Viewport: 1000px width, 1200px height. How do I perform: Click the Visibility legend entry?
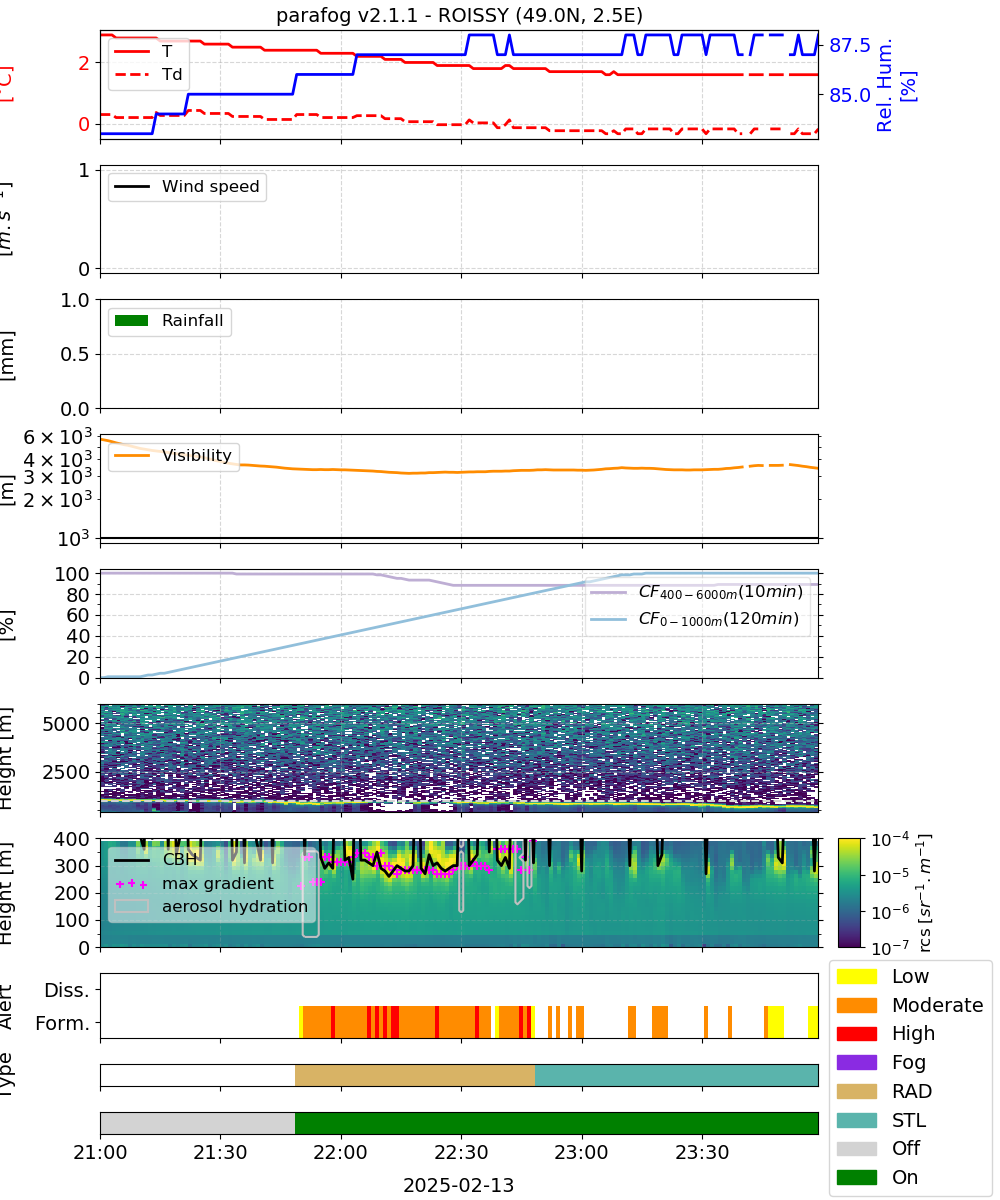[x=174, y=456]
